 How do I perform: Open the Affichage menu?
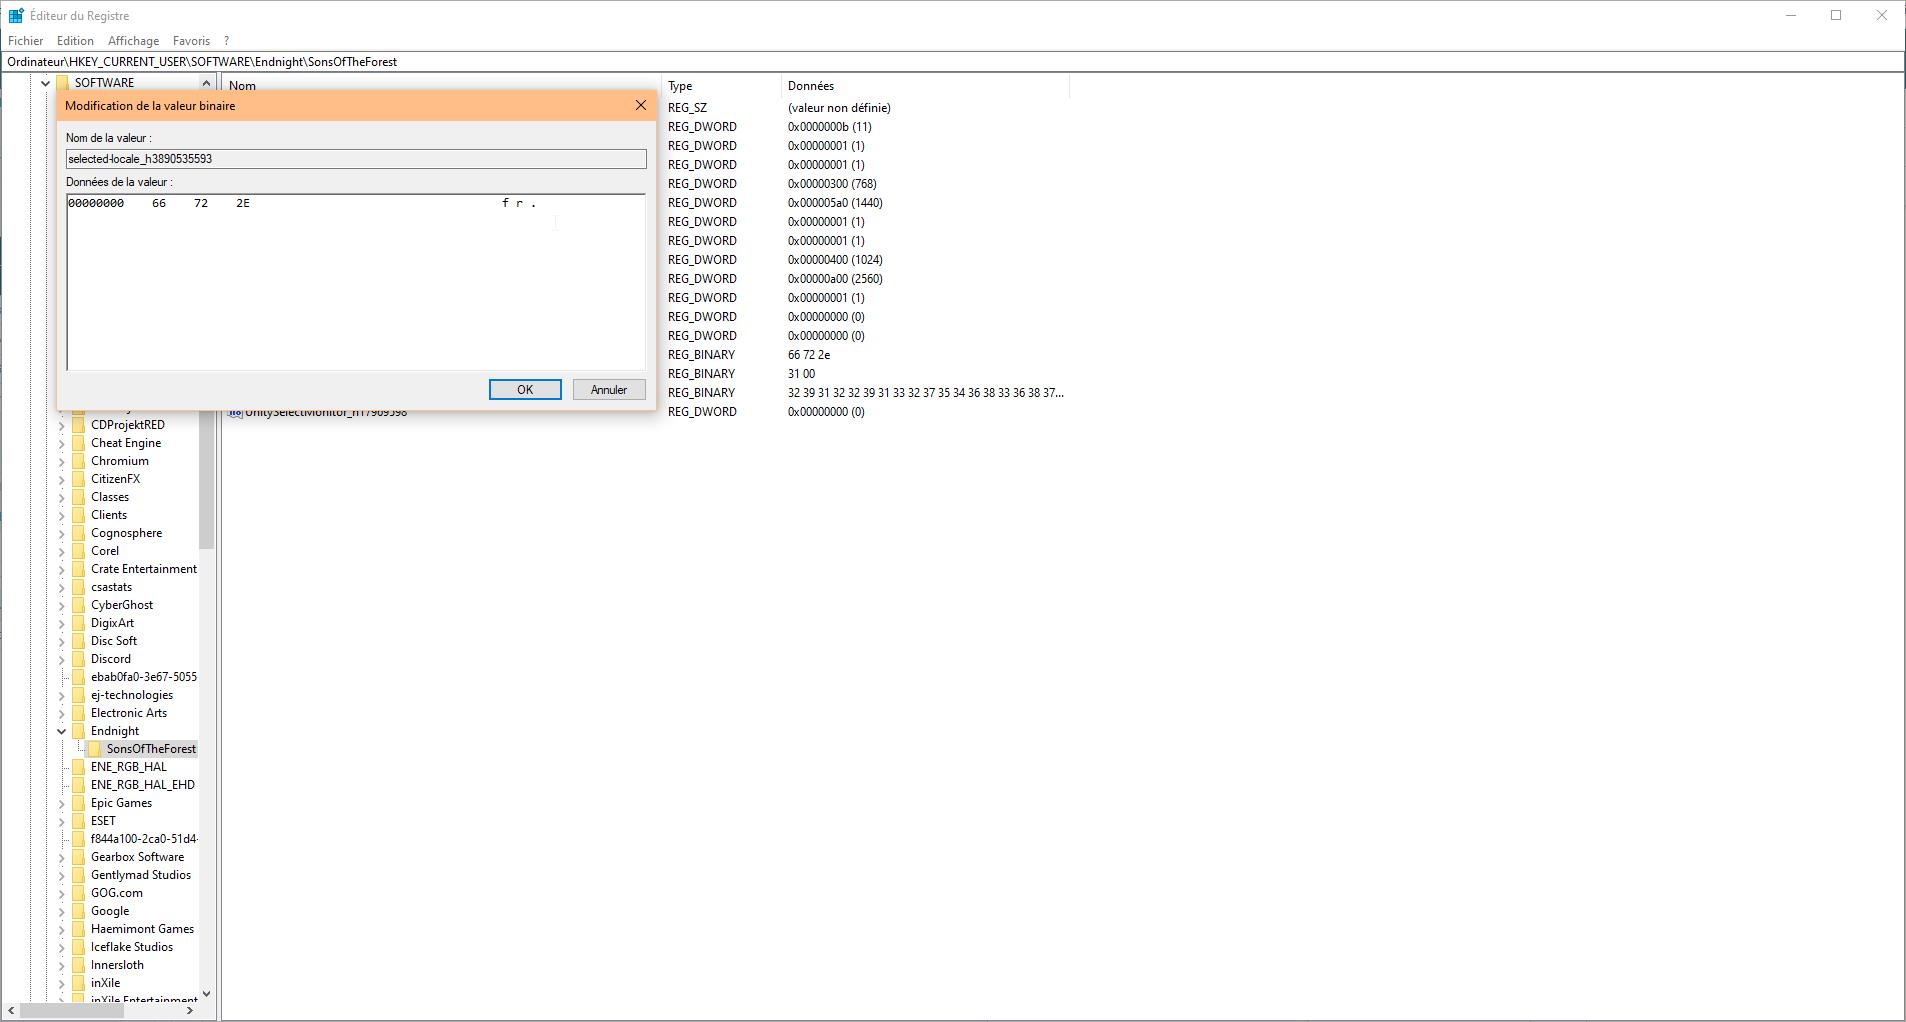(x=133, y=40)
